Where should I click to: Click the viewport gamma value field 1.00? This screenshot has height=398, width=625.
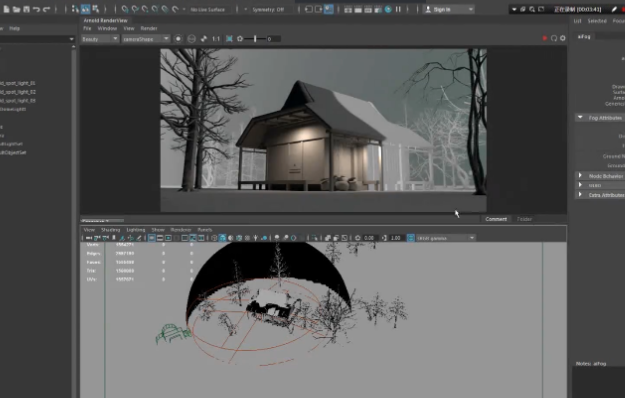396,238
